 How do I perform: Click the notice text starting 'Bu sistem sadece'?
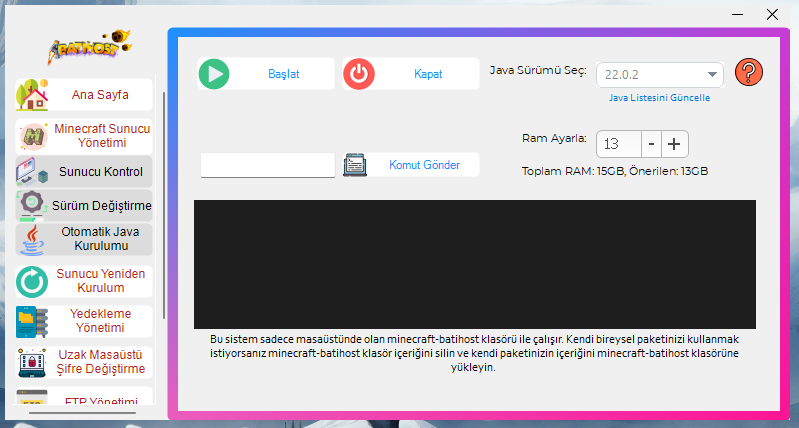tap(474, 353)
